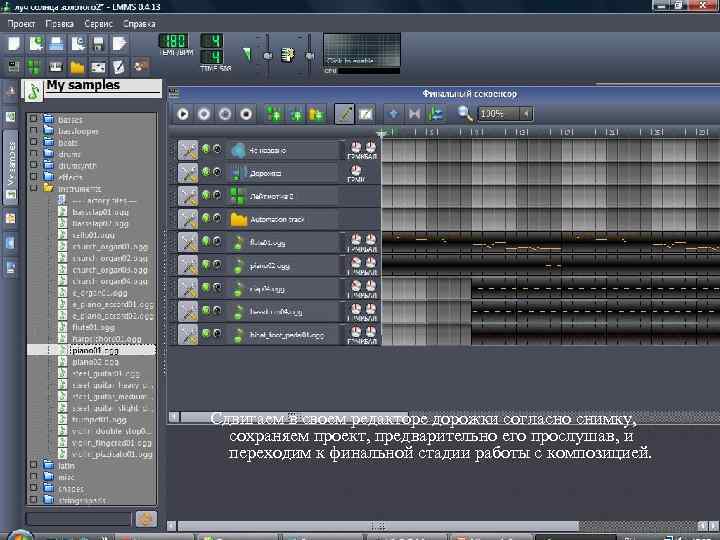The image size is (720, 540).
Task: Show the Project Notes icon
Action: (119, 67)
